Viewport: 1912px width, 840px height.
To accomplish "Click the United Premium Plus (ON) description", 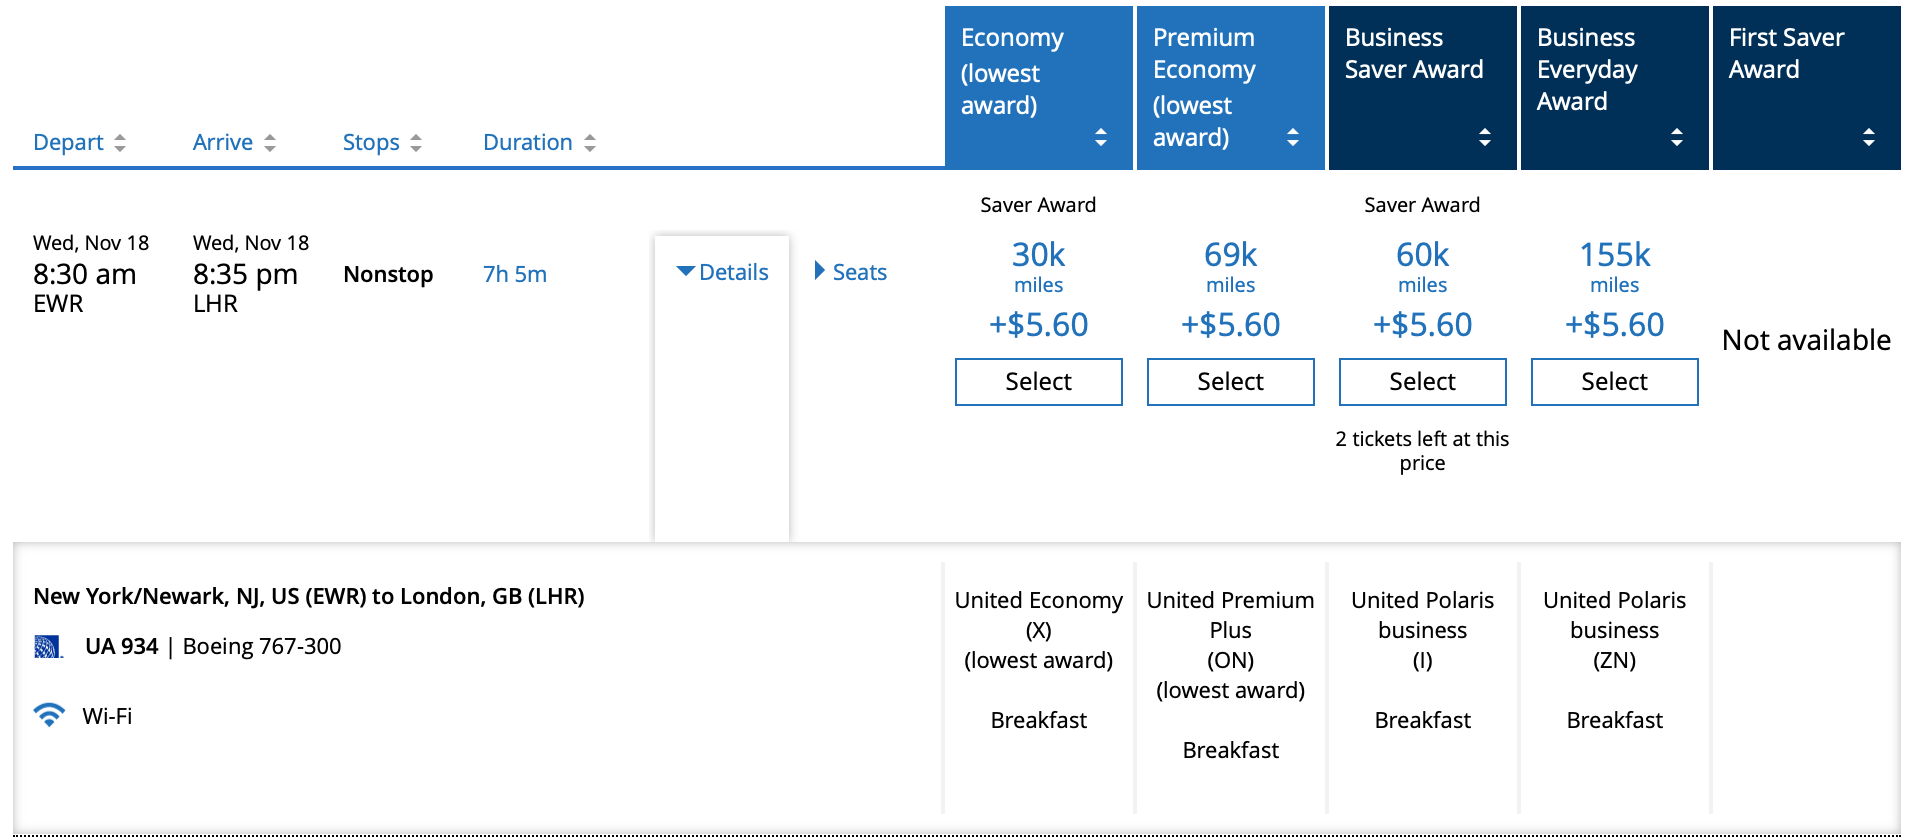I will click(x=1231, y=645).
